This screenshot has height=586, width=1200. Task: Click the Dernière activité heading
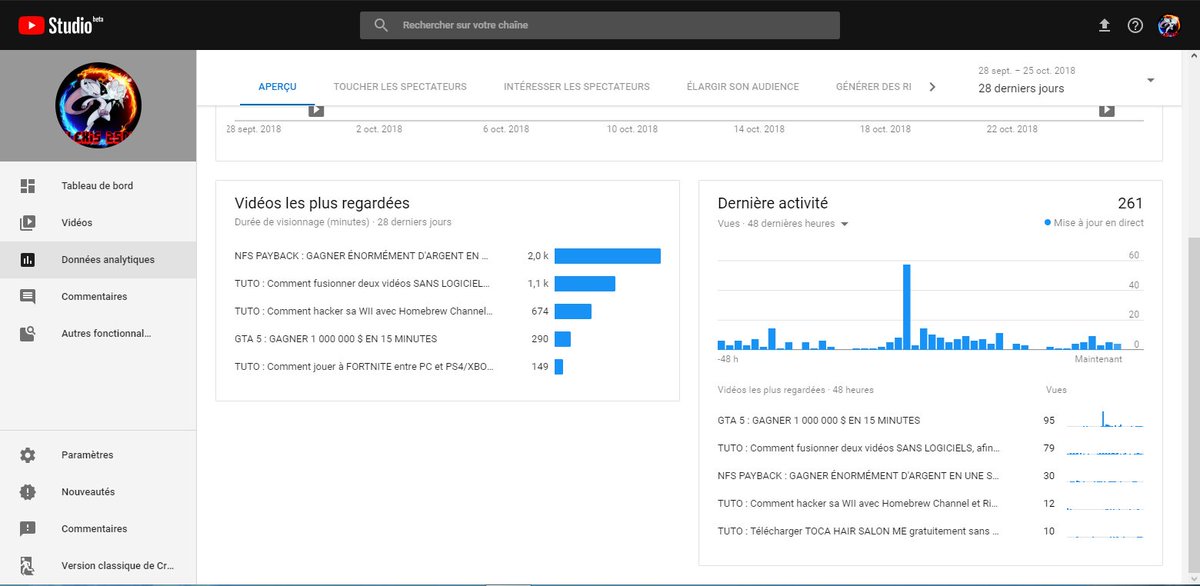(773, 203)
